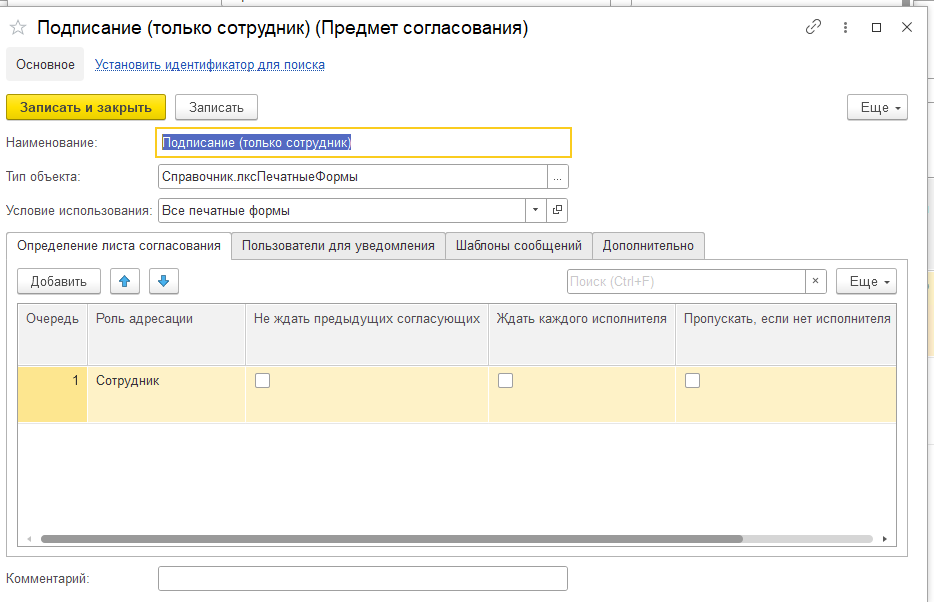Expand the Условие использования dropdown
Image resolution: width=934 pixels, height=602 pixels.
click(536, 210)
